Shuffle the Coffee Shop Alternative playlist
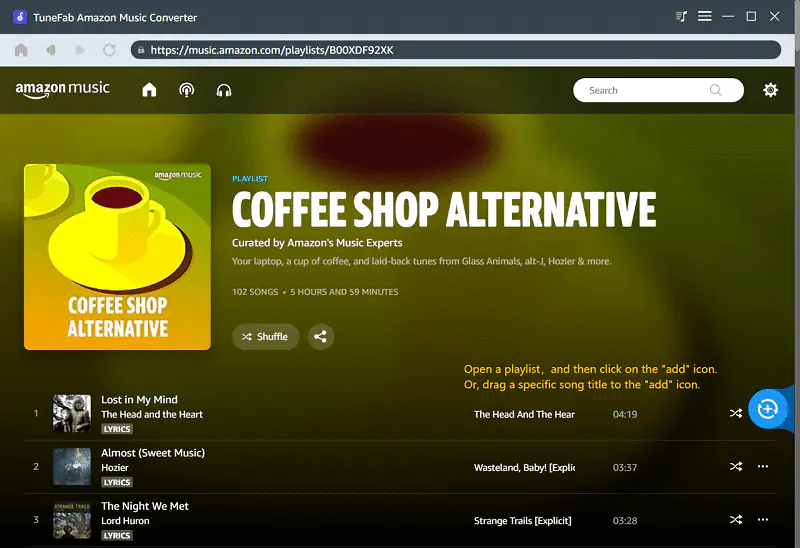800x548 pixels. [x=265, y=336]
